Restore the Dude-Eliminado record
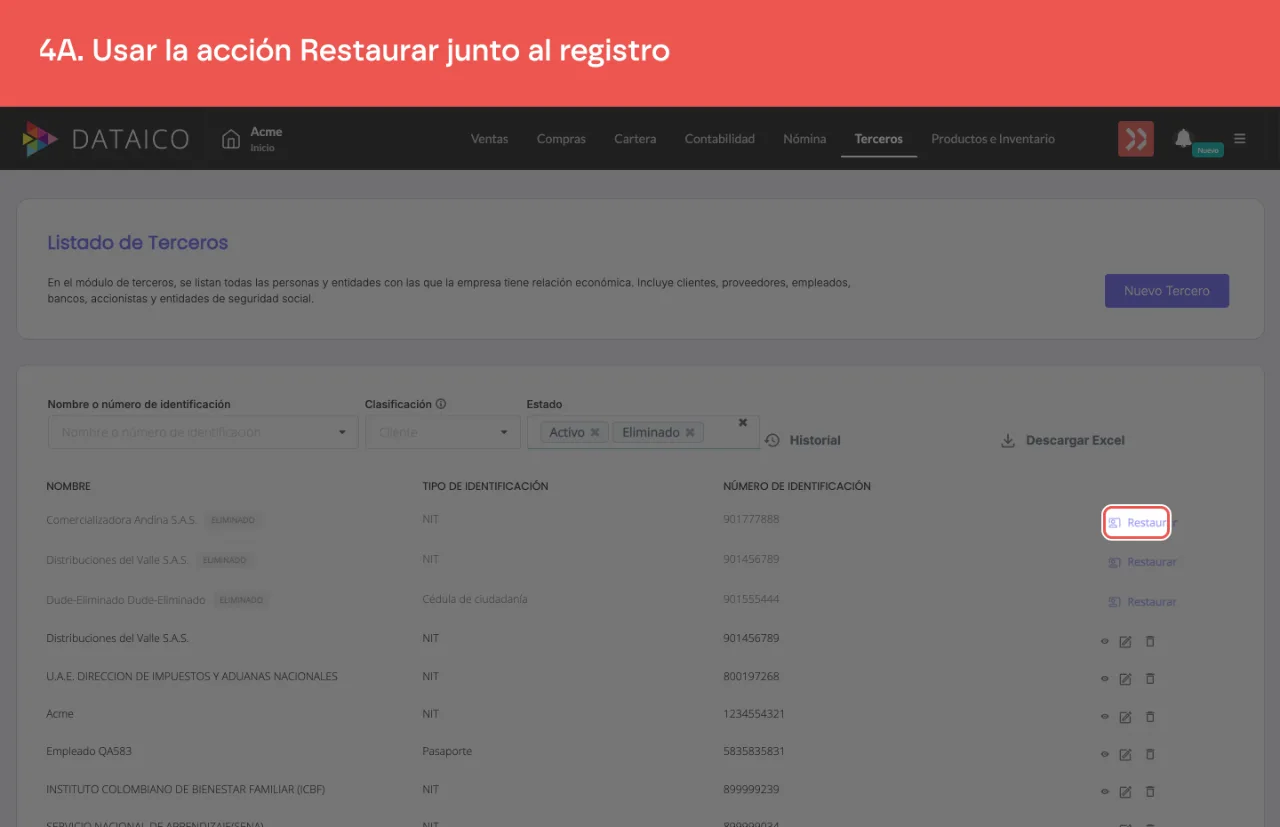 click(x=1142, y=602)
